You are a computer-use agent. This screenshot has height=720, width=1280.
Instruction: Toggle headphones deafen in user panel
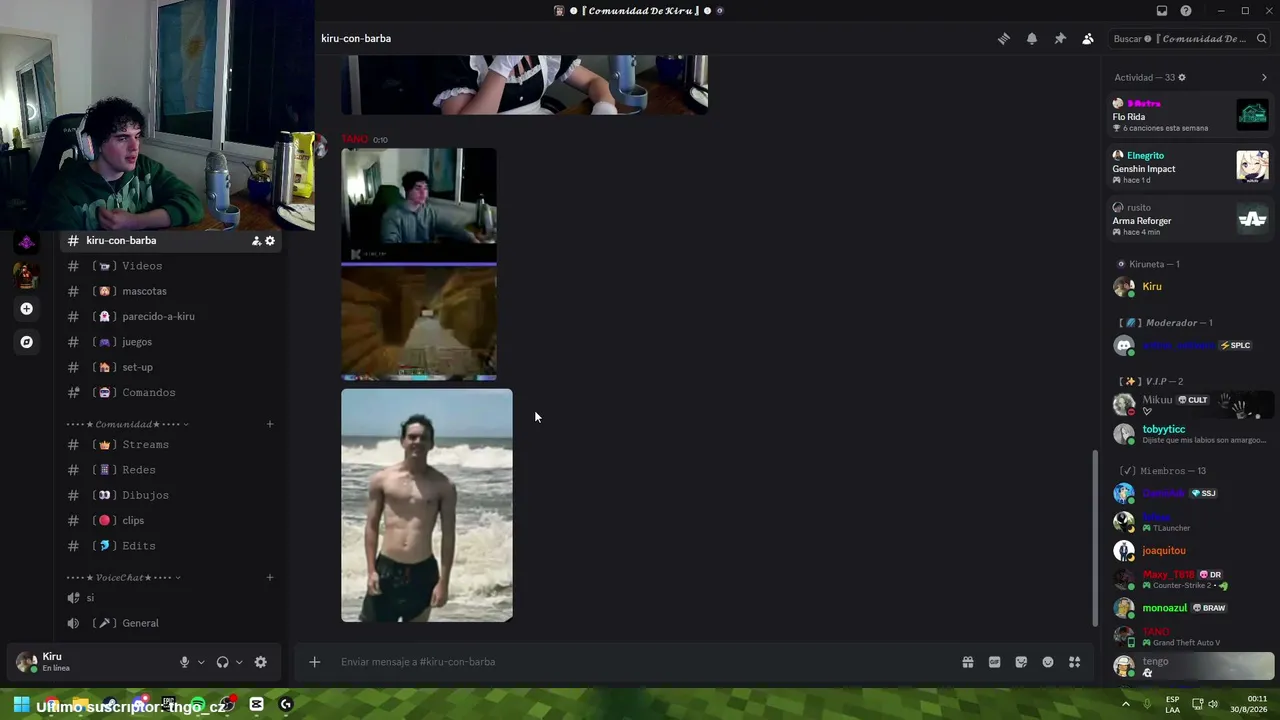pyautogui.click(x=222, y=662)
